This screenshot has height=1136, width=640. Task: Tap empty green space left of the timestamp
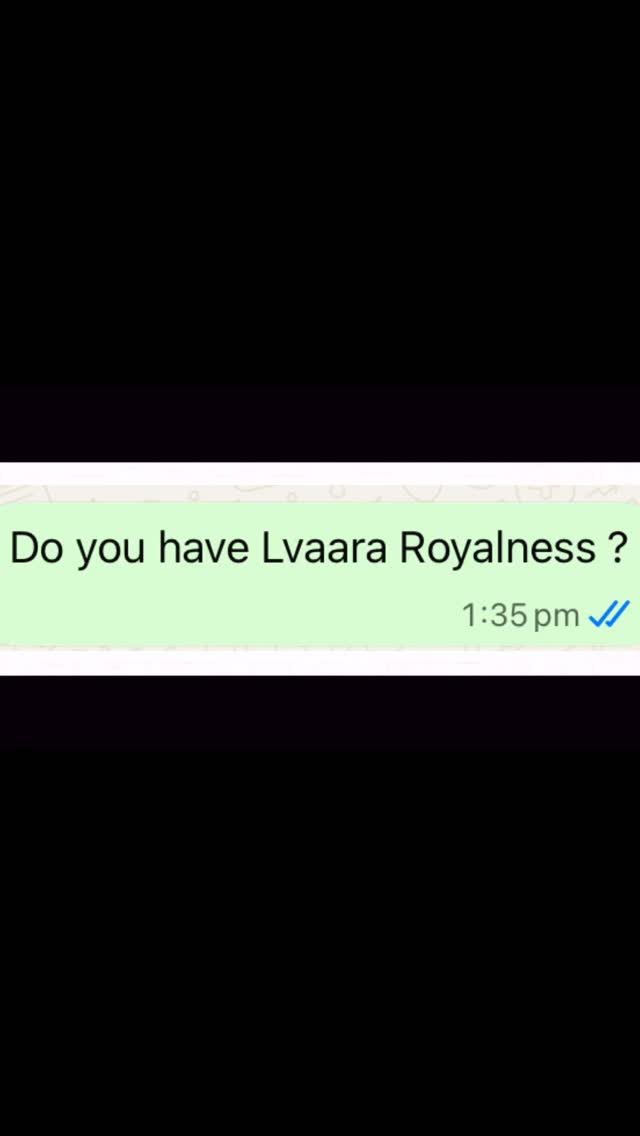232,614
